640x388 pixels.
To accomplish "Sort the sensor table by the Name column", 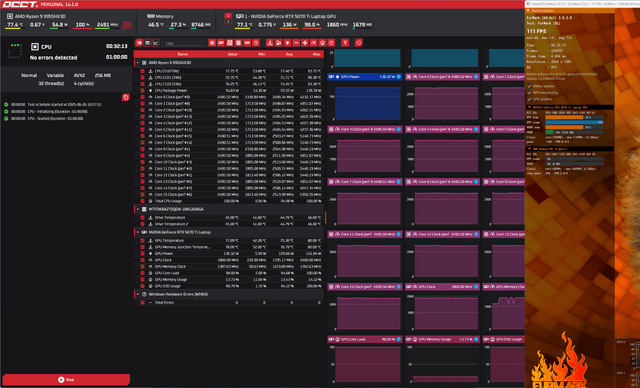I will click(x=182, y=54).
